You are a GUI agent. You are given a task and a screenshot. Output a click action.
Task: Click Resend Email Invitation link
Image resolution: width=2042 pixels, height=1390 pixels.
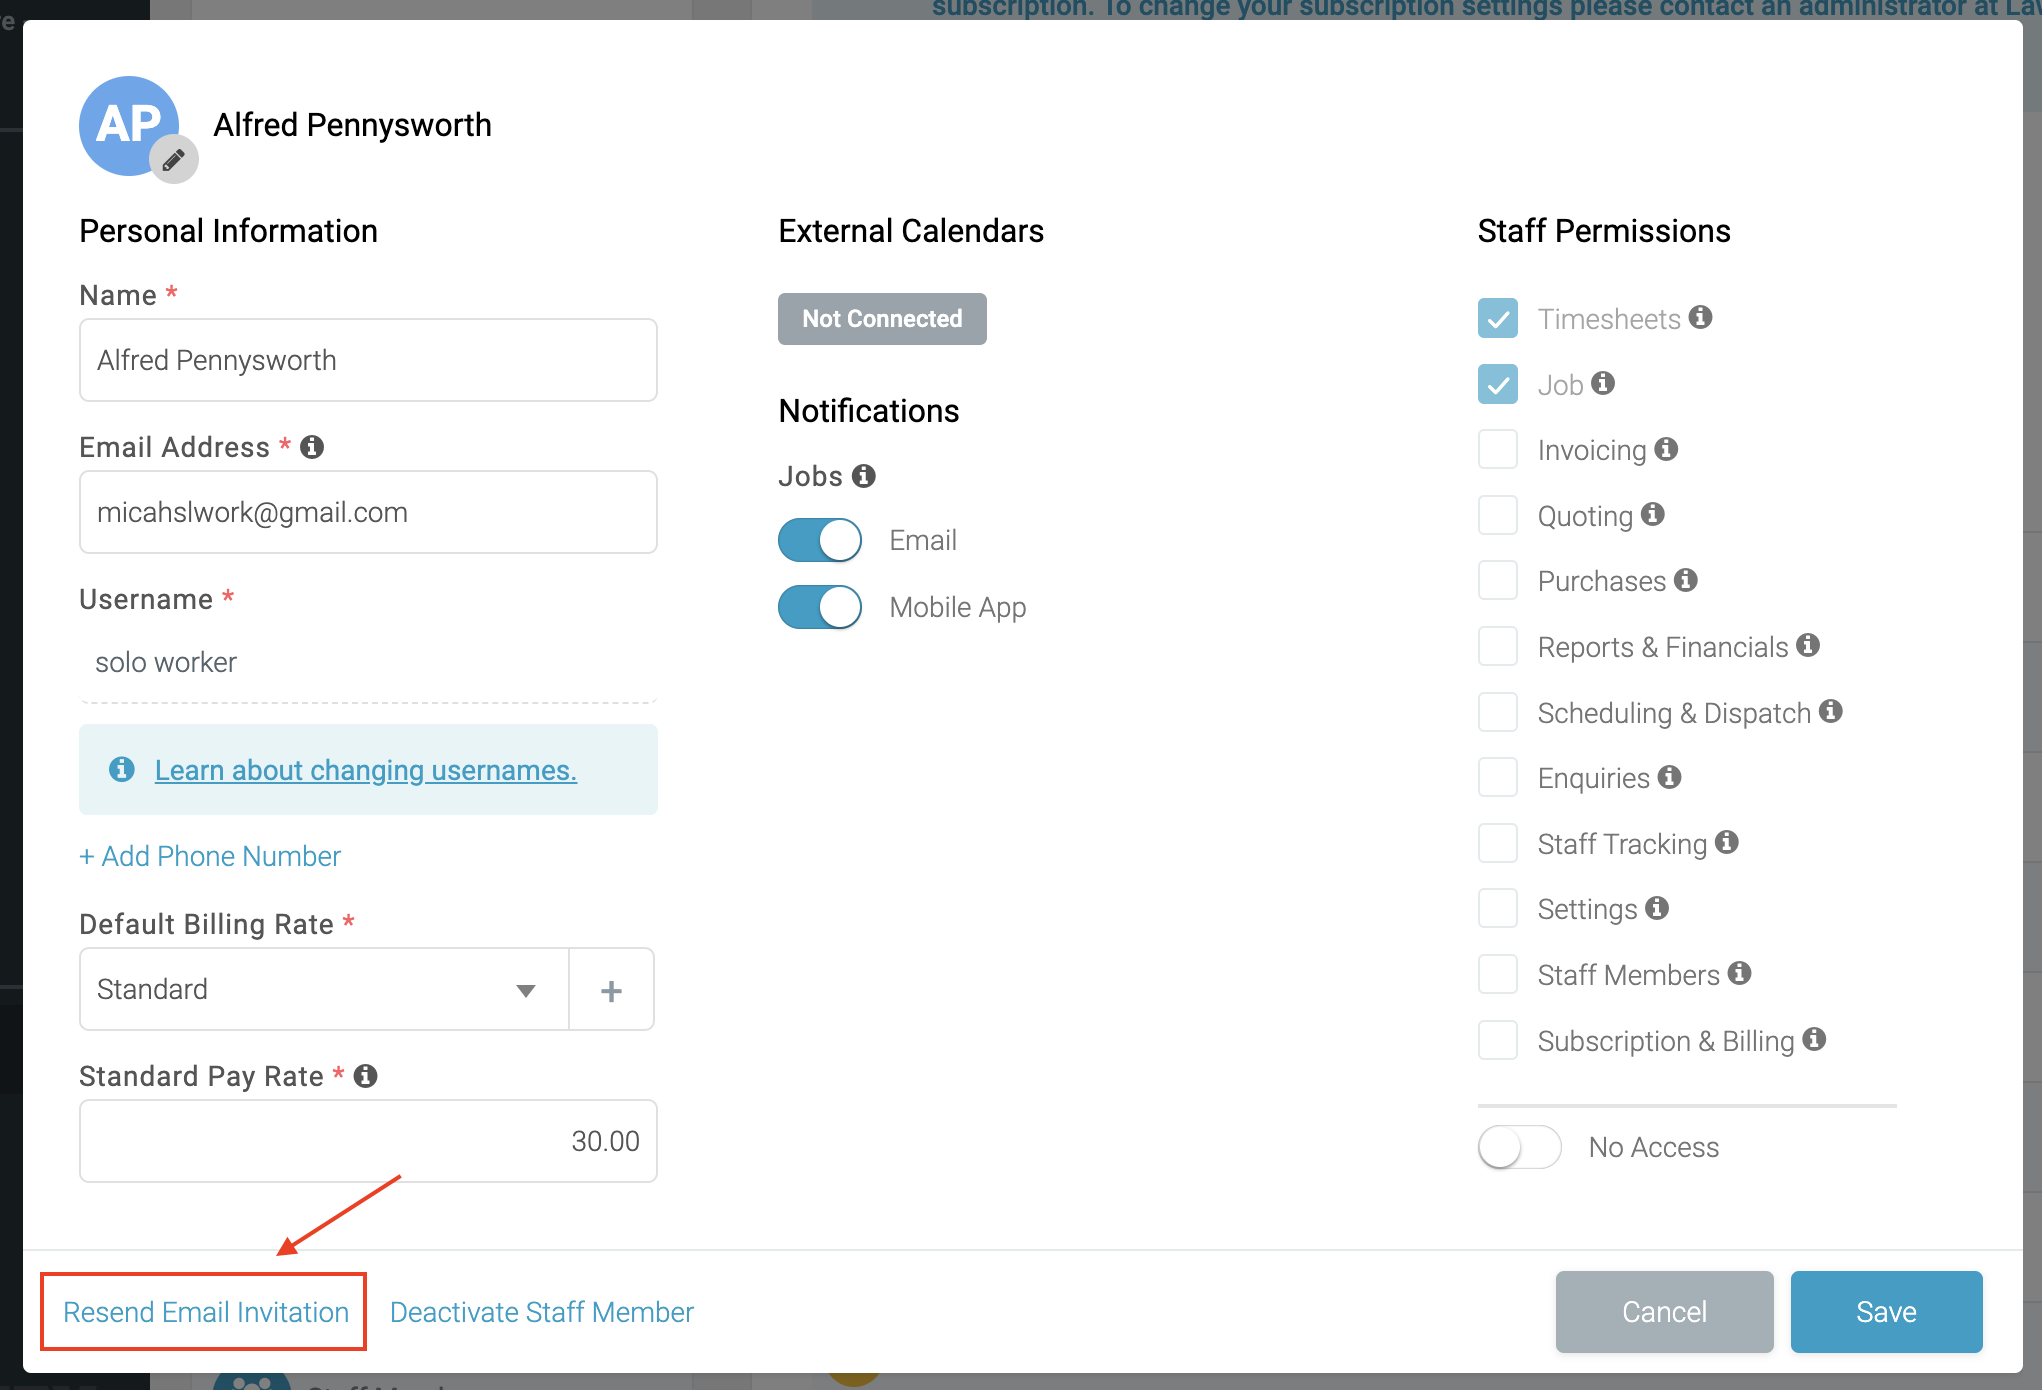(x=206, y=1312)
